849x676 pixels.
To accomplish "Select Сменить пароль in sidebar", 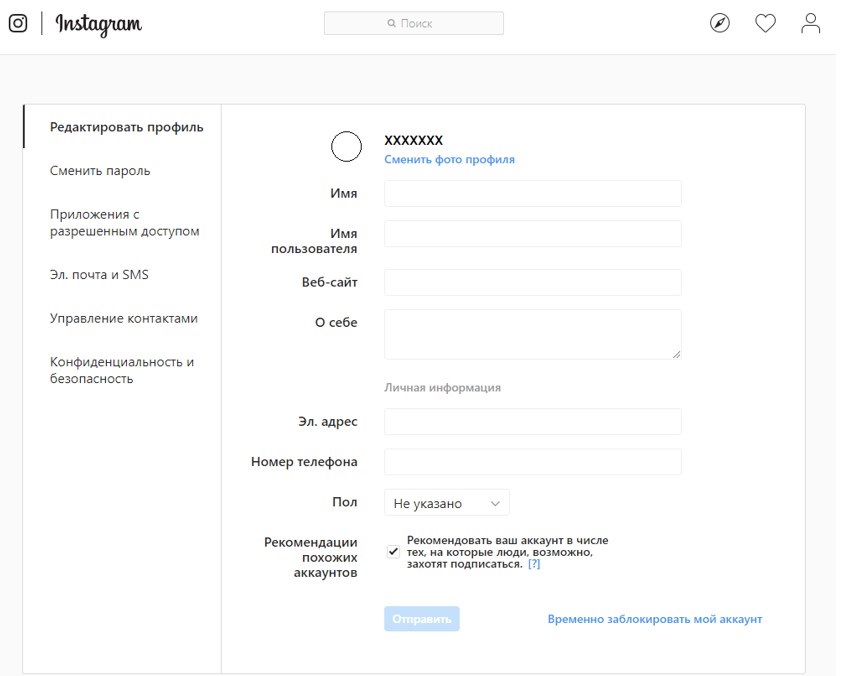I will (x=100, y=171).
